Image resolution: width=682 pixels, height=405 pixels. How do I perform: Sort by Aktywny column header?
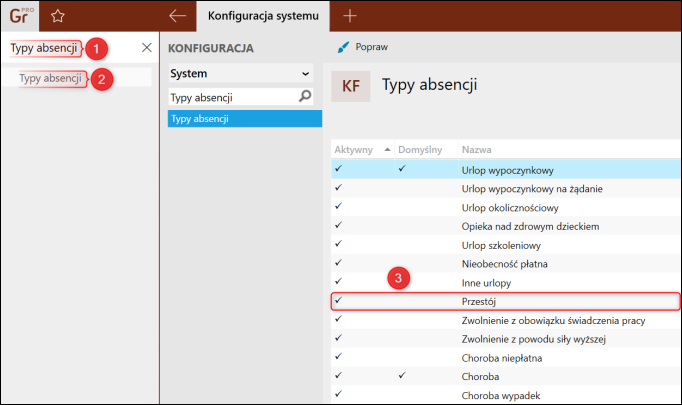(x=362, y=150)
